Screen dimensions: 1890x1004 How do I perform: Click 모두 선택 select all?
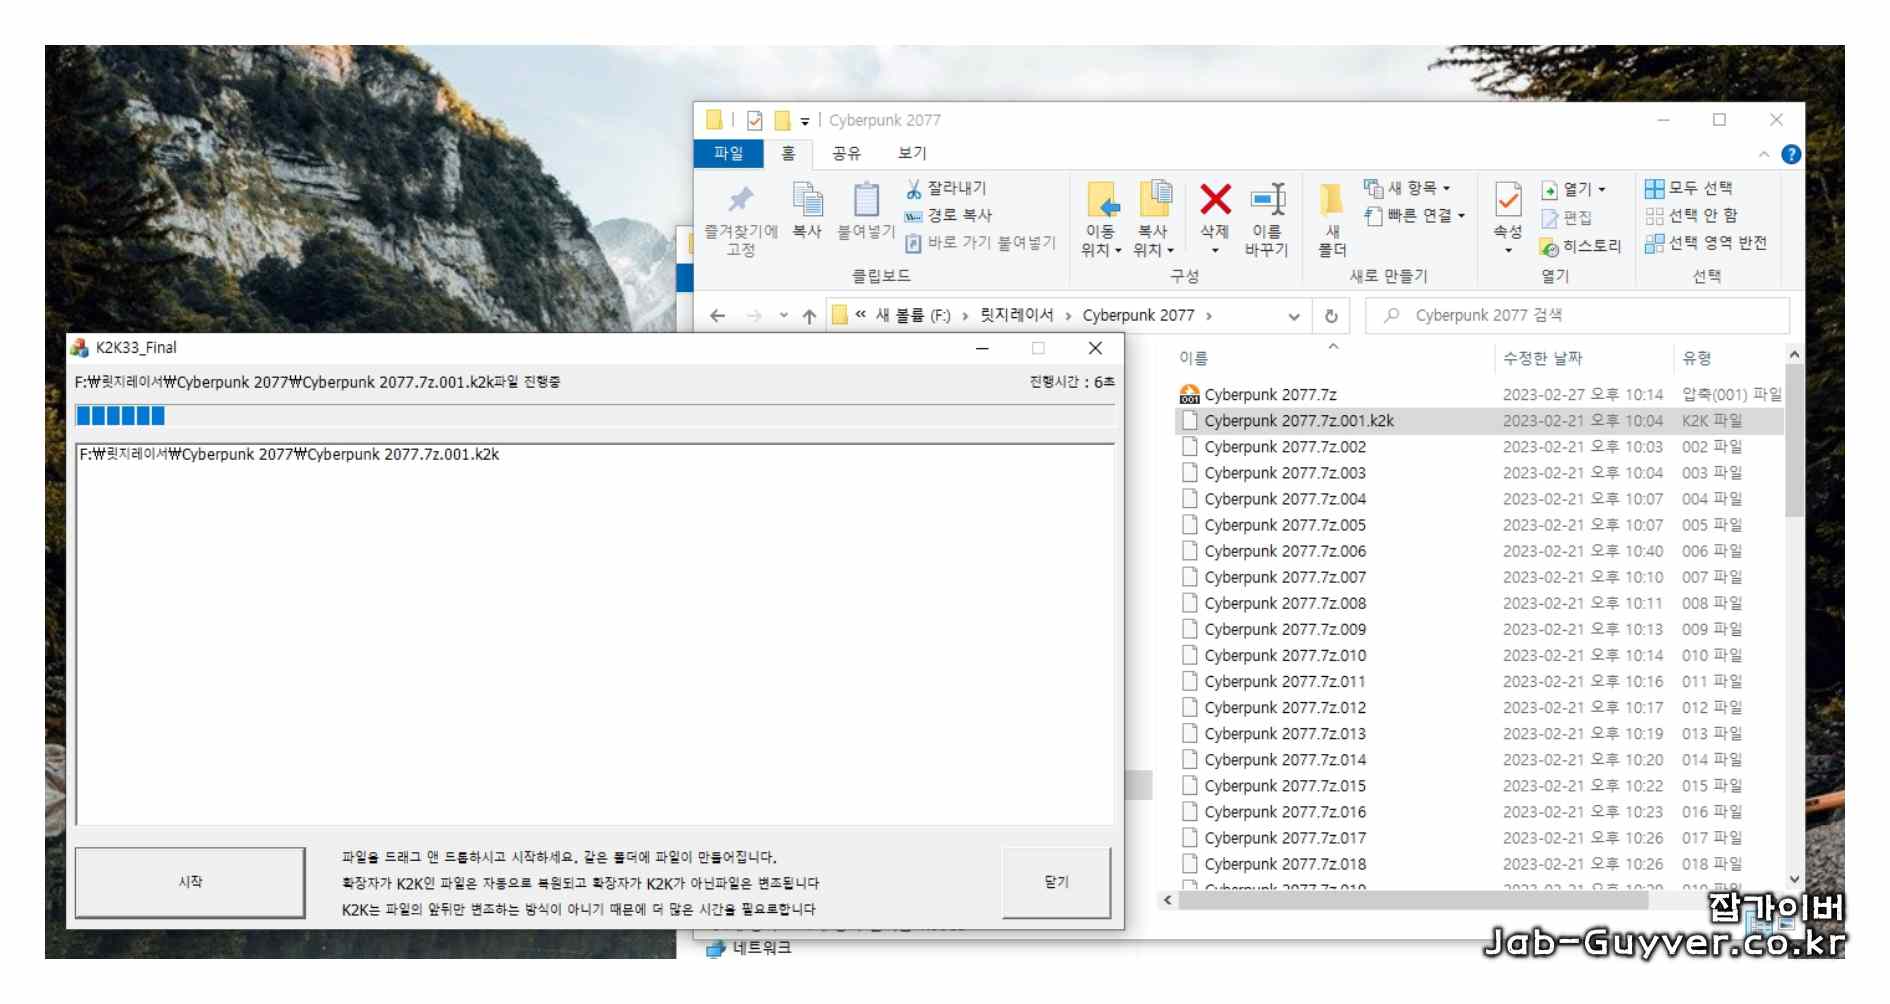tap(1689, 188)
